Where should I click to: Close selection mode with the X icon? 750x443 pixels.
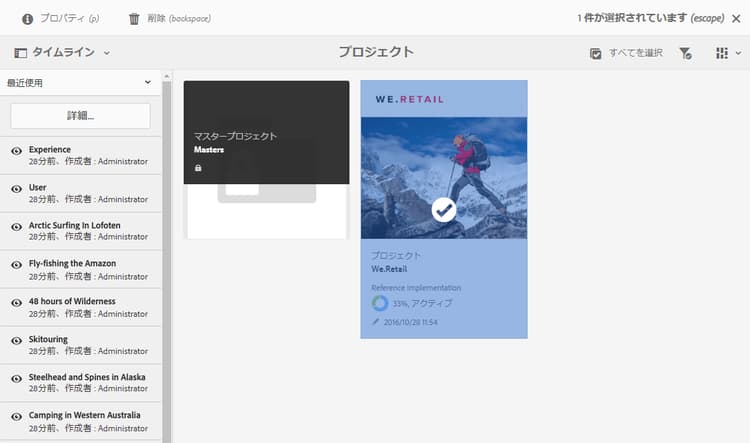point(737,19)
